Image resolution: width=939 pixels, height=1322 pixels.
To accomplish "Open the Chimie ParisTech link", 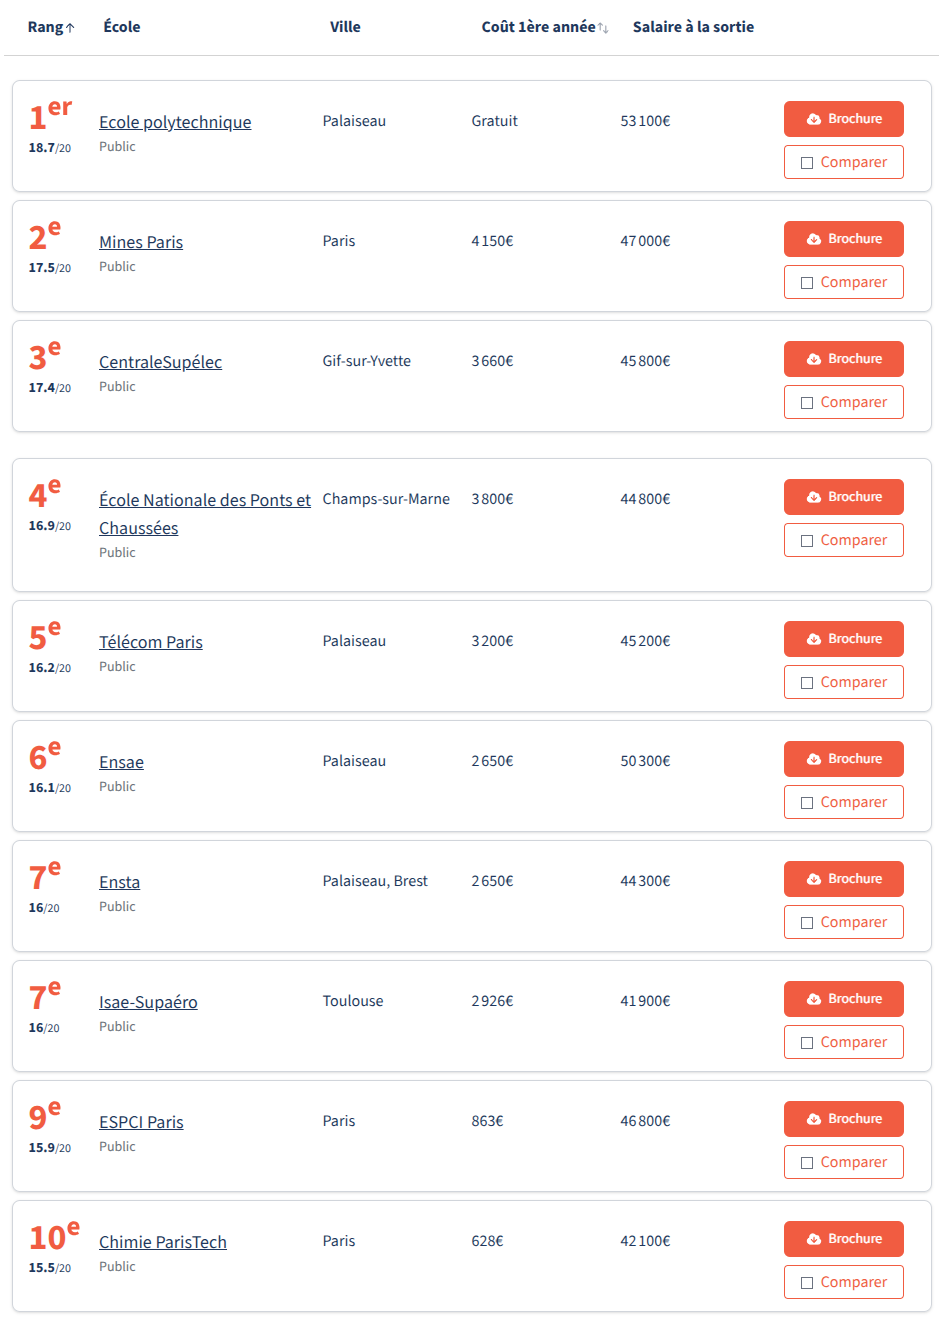I will [163, 1242].
